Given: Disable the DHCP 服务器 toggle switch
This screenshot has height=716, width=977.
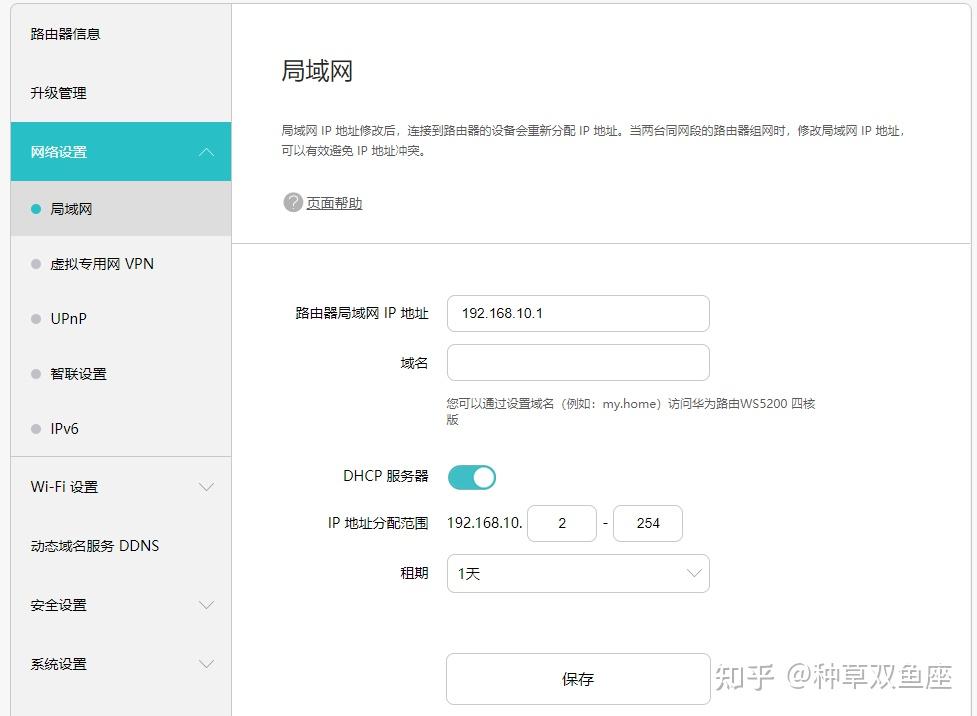Looking at the screenshot, I should tap(472, 477).
